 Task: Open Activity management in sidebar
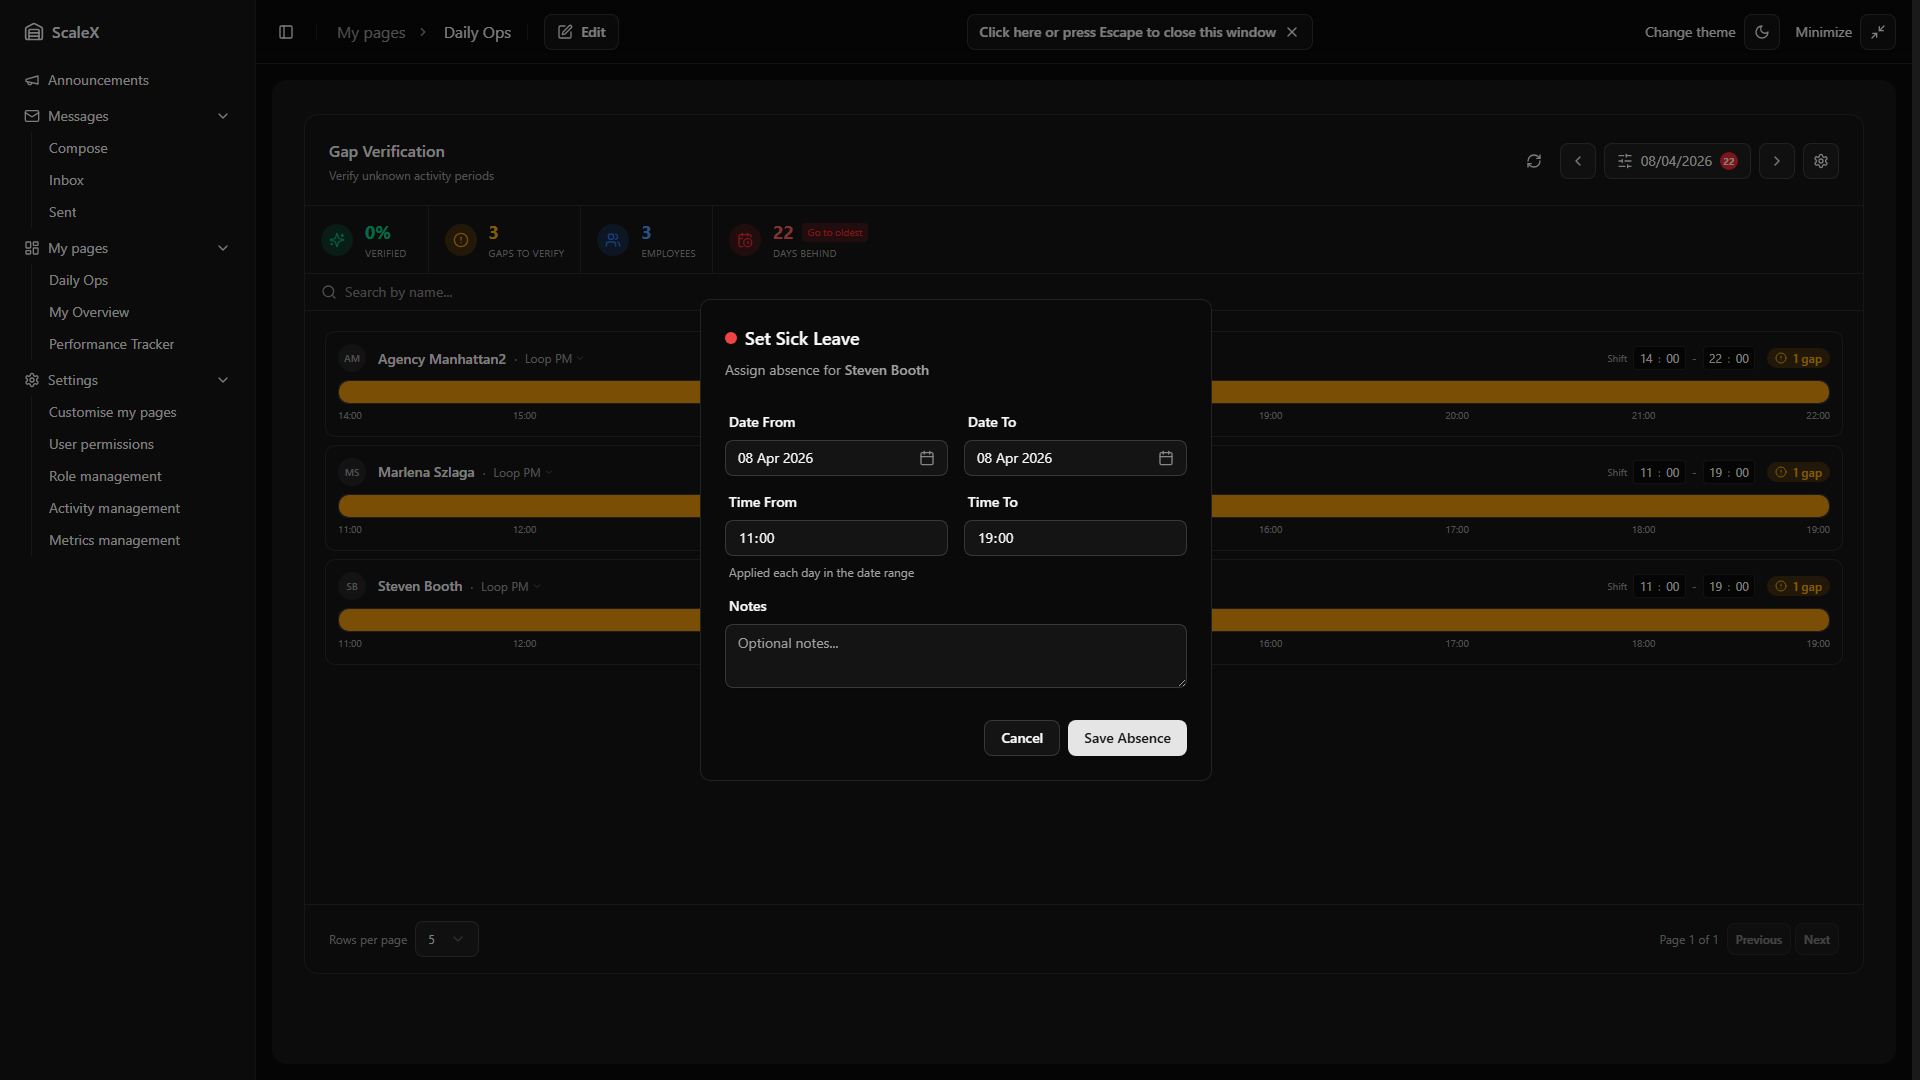(114, 508)
